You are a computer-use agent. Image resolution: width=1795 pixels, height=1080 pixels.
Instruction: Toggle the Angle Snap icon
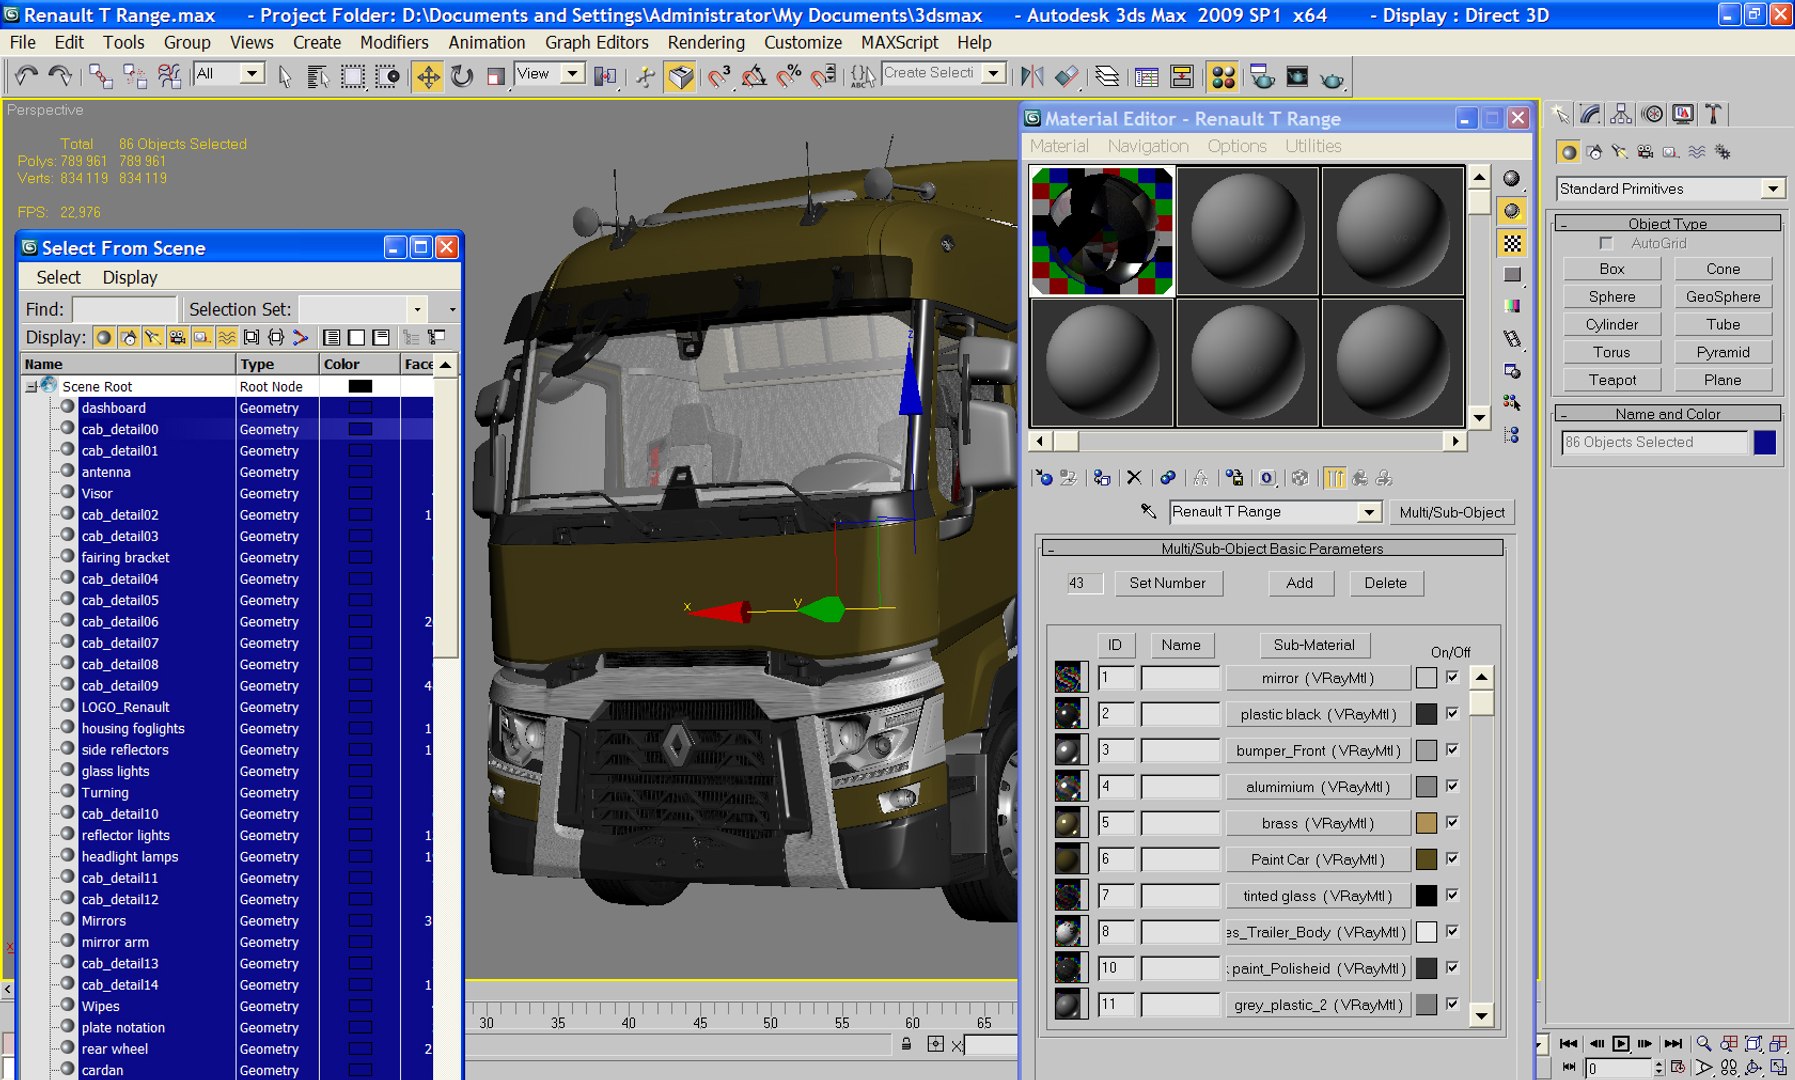tap(754, 76)
